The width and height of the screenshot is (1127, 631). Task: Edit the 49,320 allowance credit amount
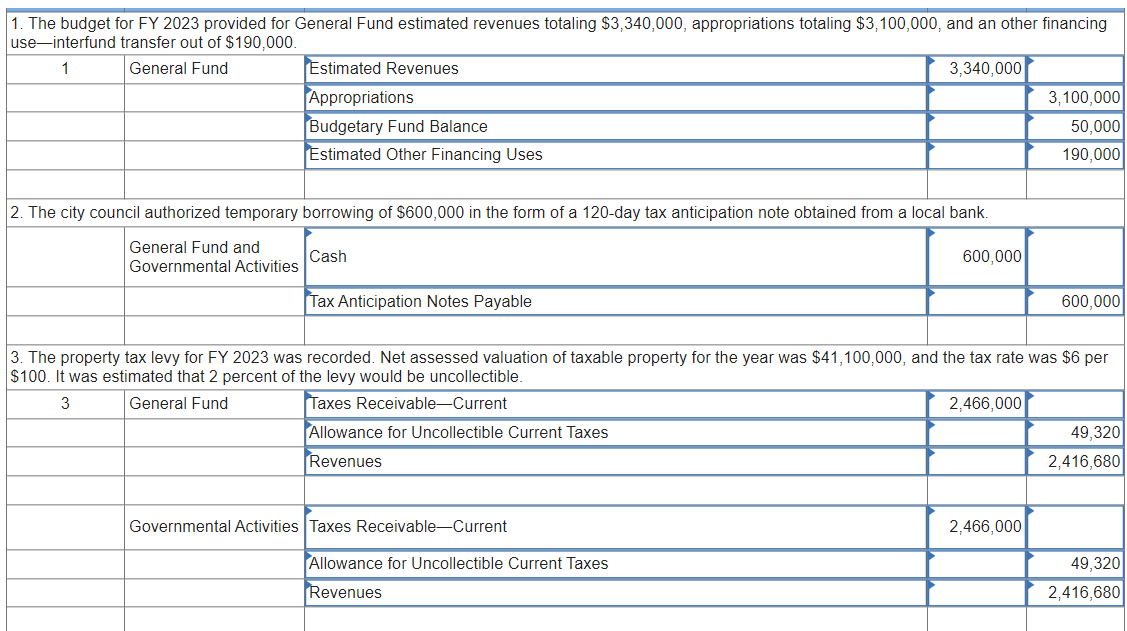[x=1074, y=432]
